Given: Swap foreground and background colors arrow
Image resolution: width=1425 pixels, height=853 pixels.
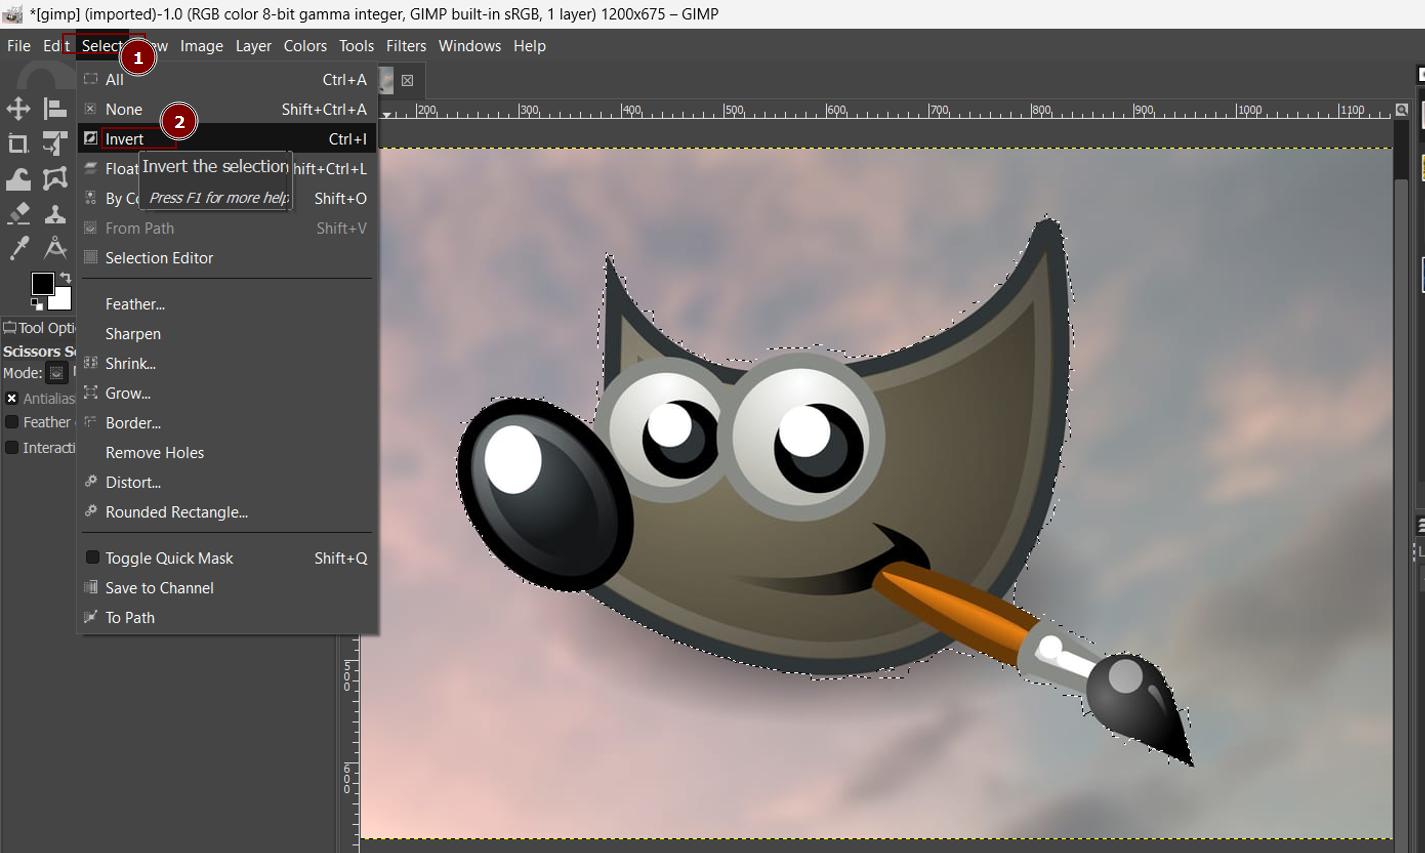Looking at the screenshot, I should tap(65, 278).
